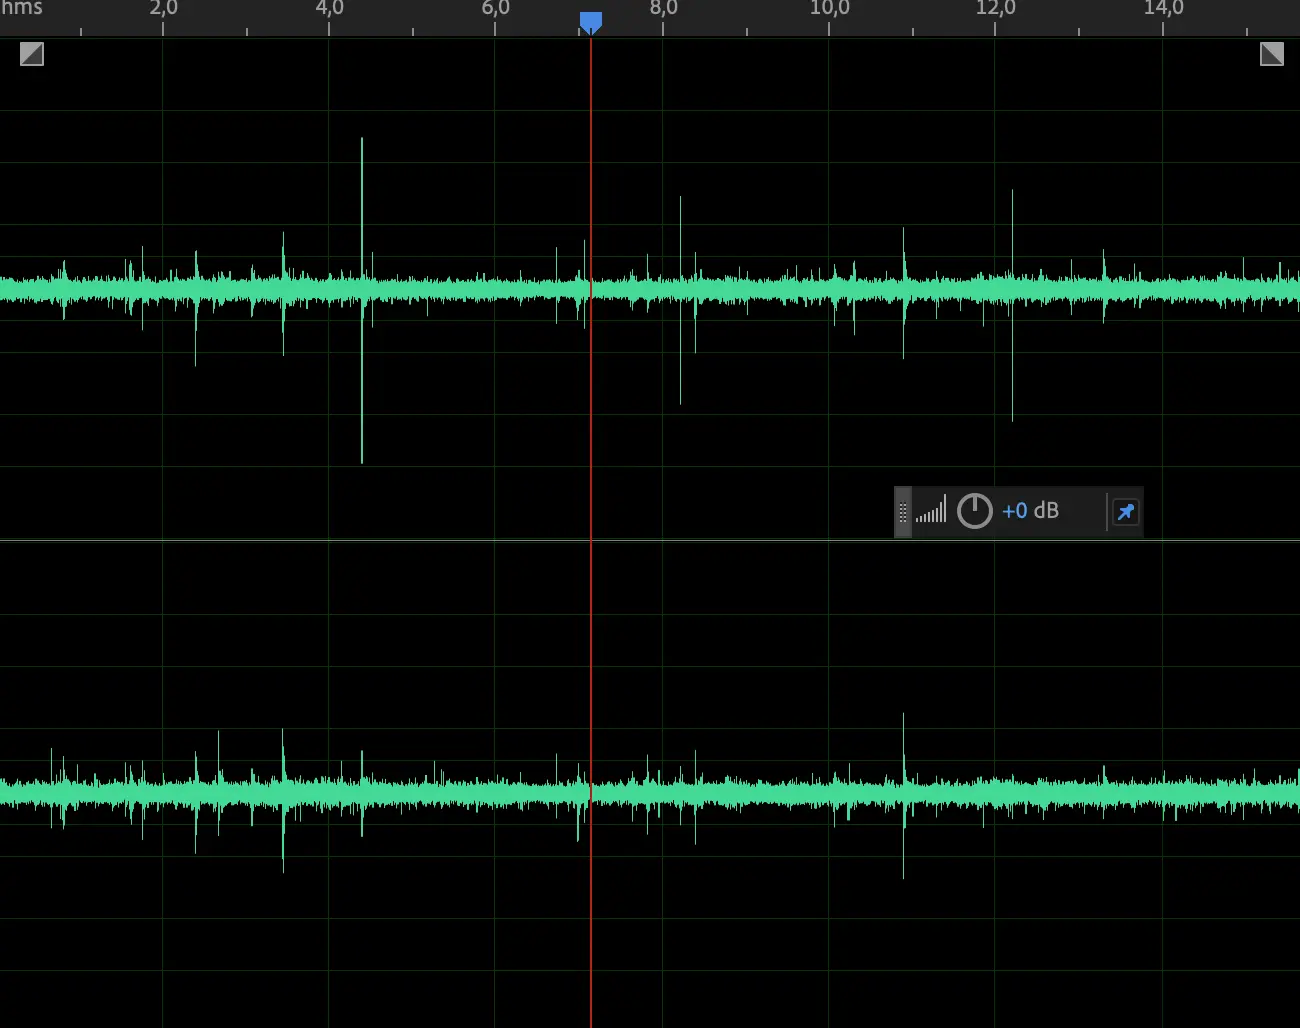Click the Fade Out handle at waveform end
The image size is (1300, 1028).
pos(1271,54)
